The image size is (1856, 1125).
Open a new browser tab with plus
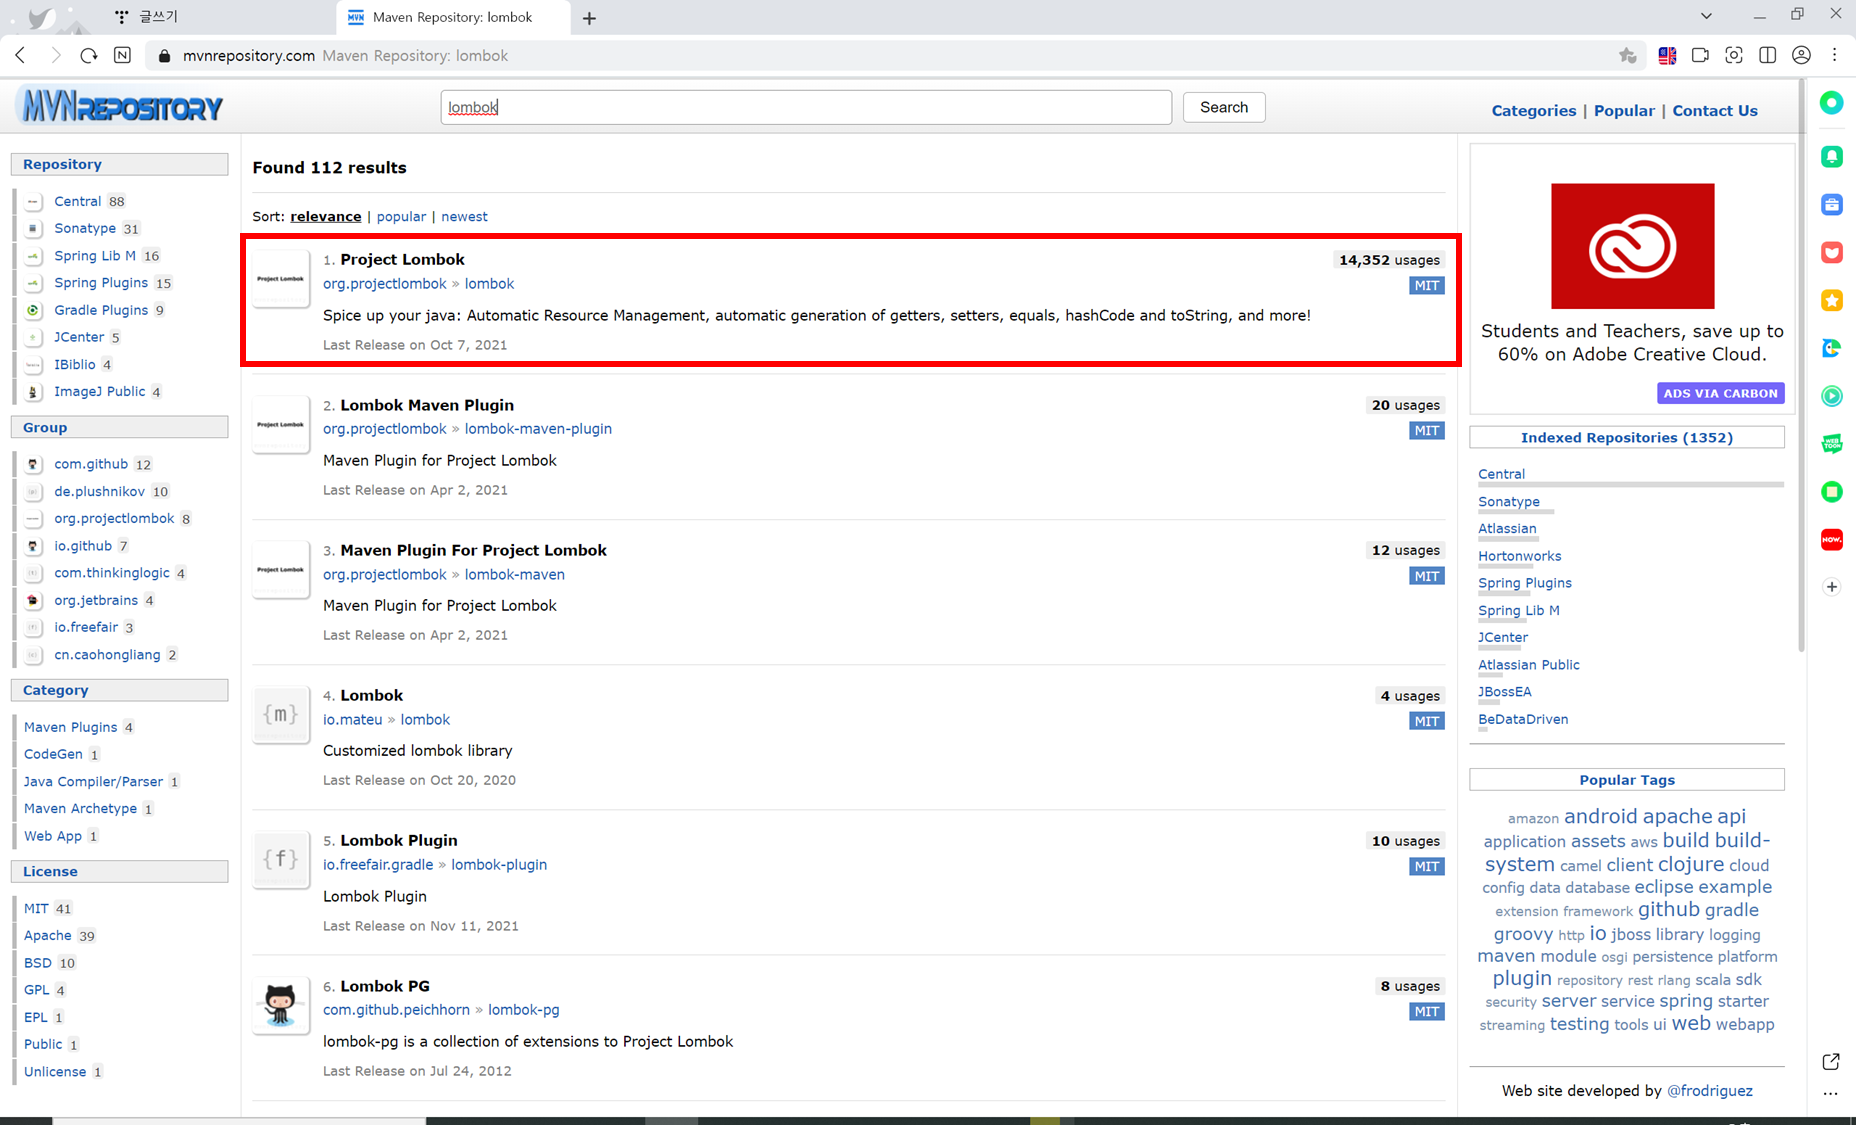pyautogui.click(x=589, y=18)
